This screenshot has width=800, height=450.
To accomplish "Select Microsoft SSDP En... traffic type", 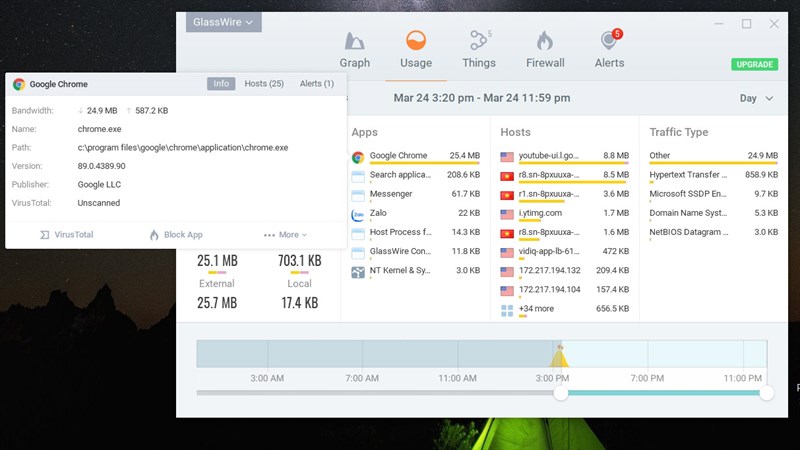I will (713, 195).
